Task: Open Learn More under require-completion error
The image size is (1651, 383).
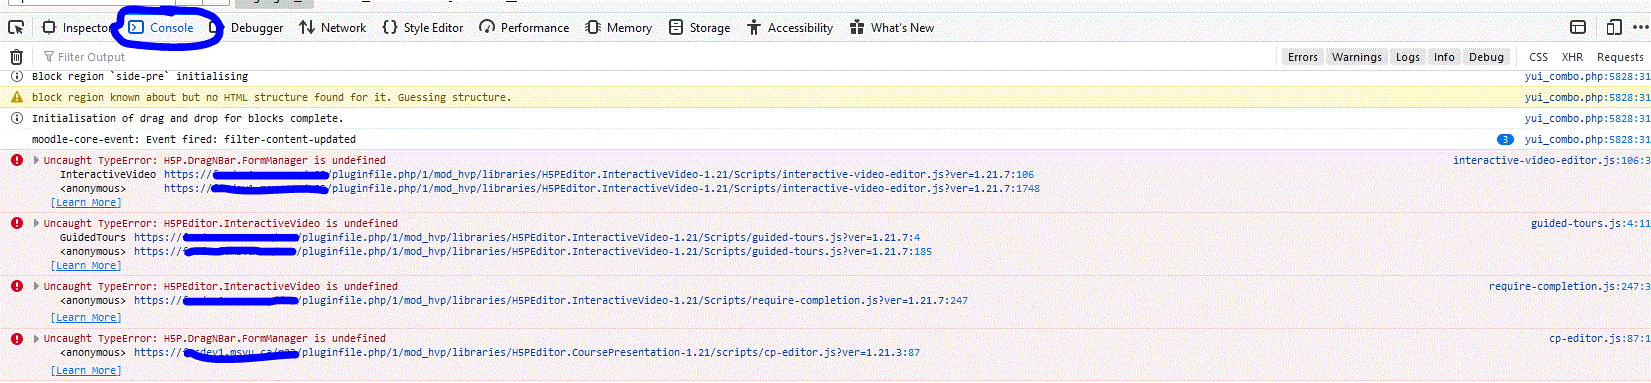Action: tap(86, 317)
